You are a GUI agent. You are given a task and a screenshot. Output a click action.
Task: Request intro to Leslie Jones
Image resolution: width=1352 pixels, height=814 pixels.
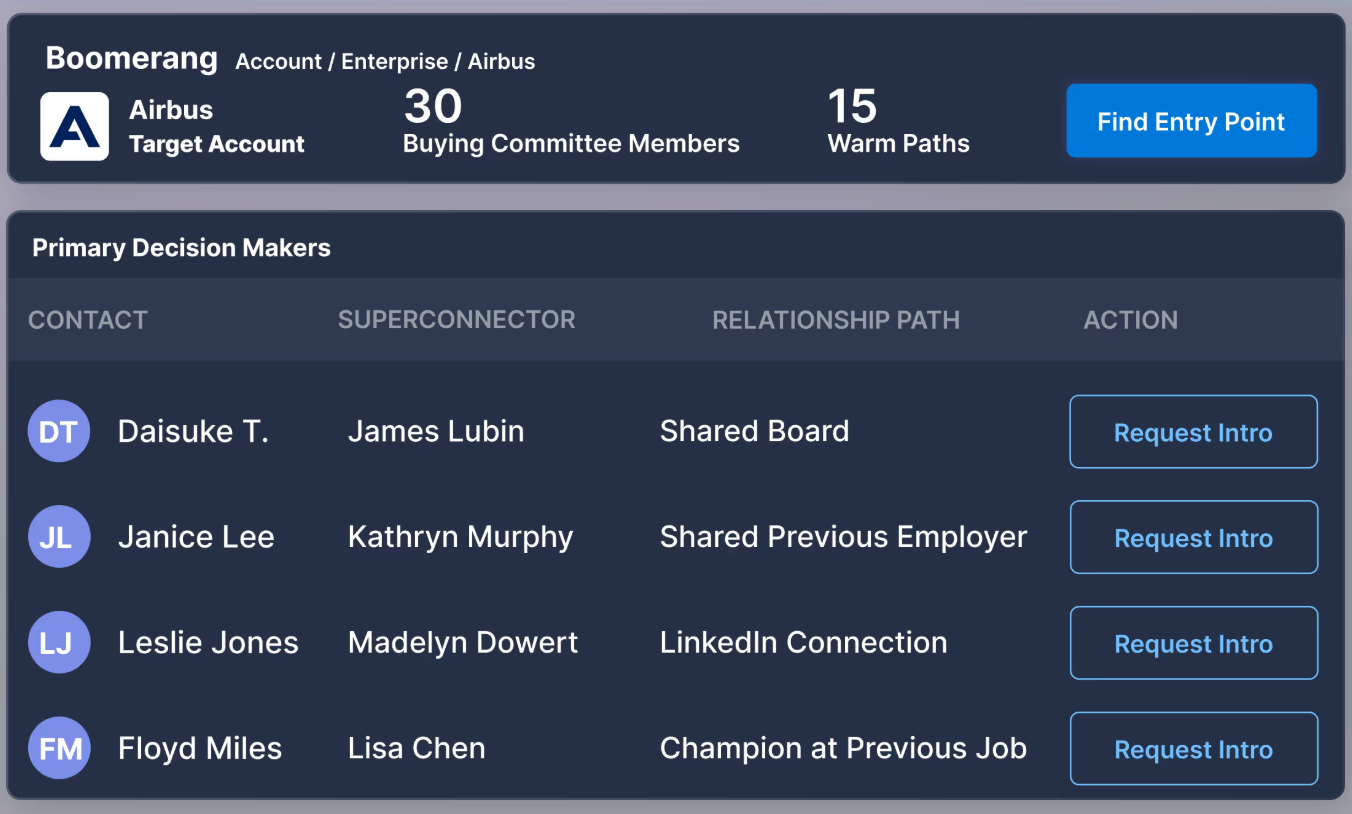(x=1193, y=643)
